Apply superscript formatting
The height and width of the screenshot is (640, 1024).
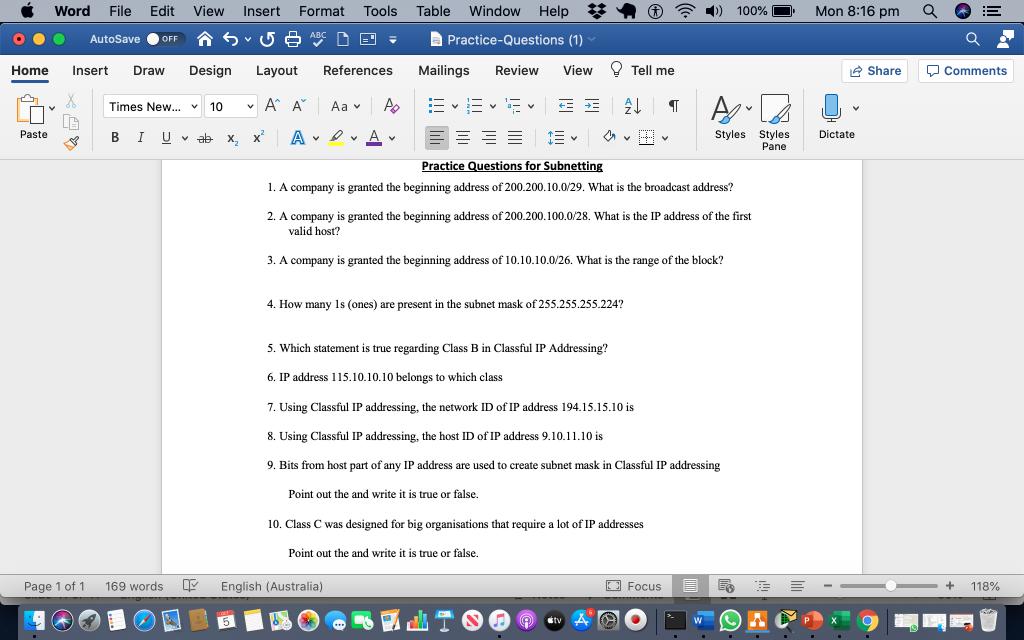(x=257, y=137)
